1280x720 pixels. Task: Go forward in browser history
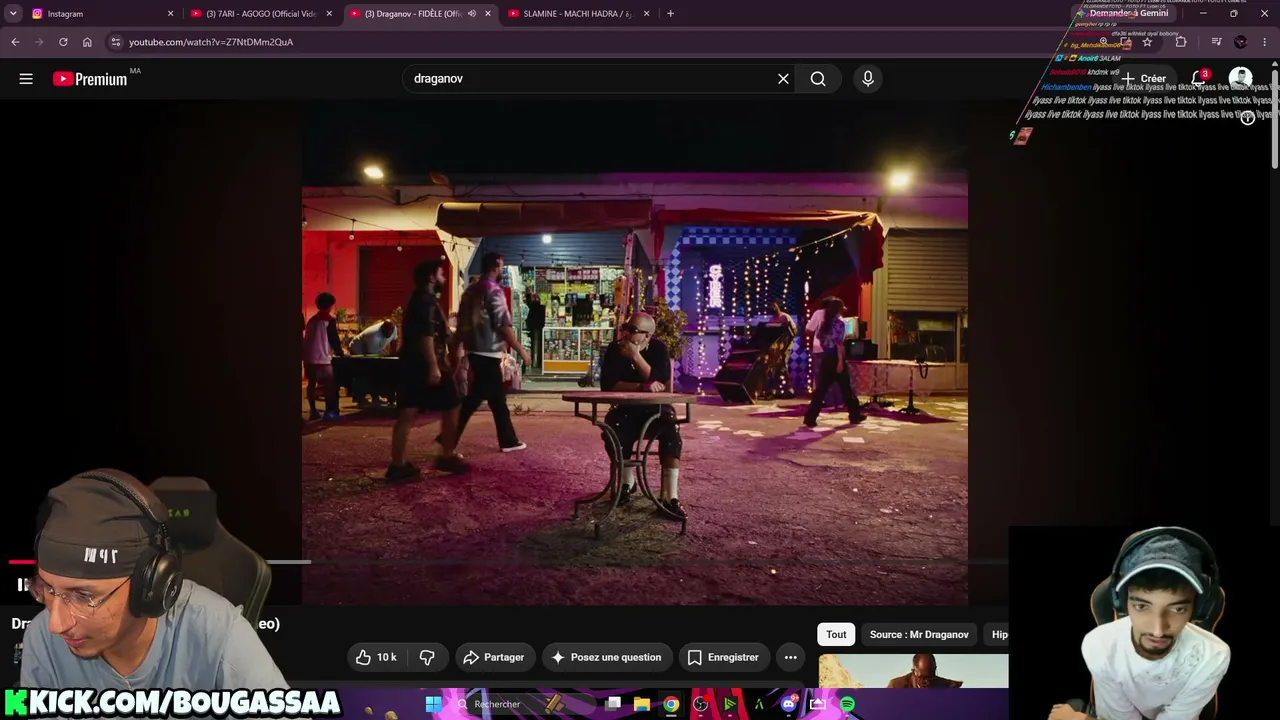point(39,42)
